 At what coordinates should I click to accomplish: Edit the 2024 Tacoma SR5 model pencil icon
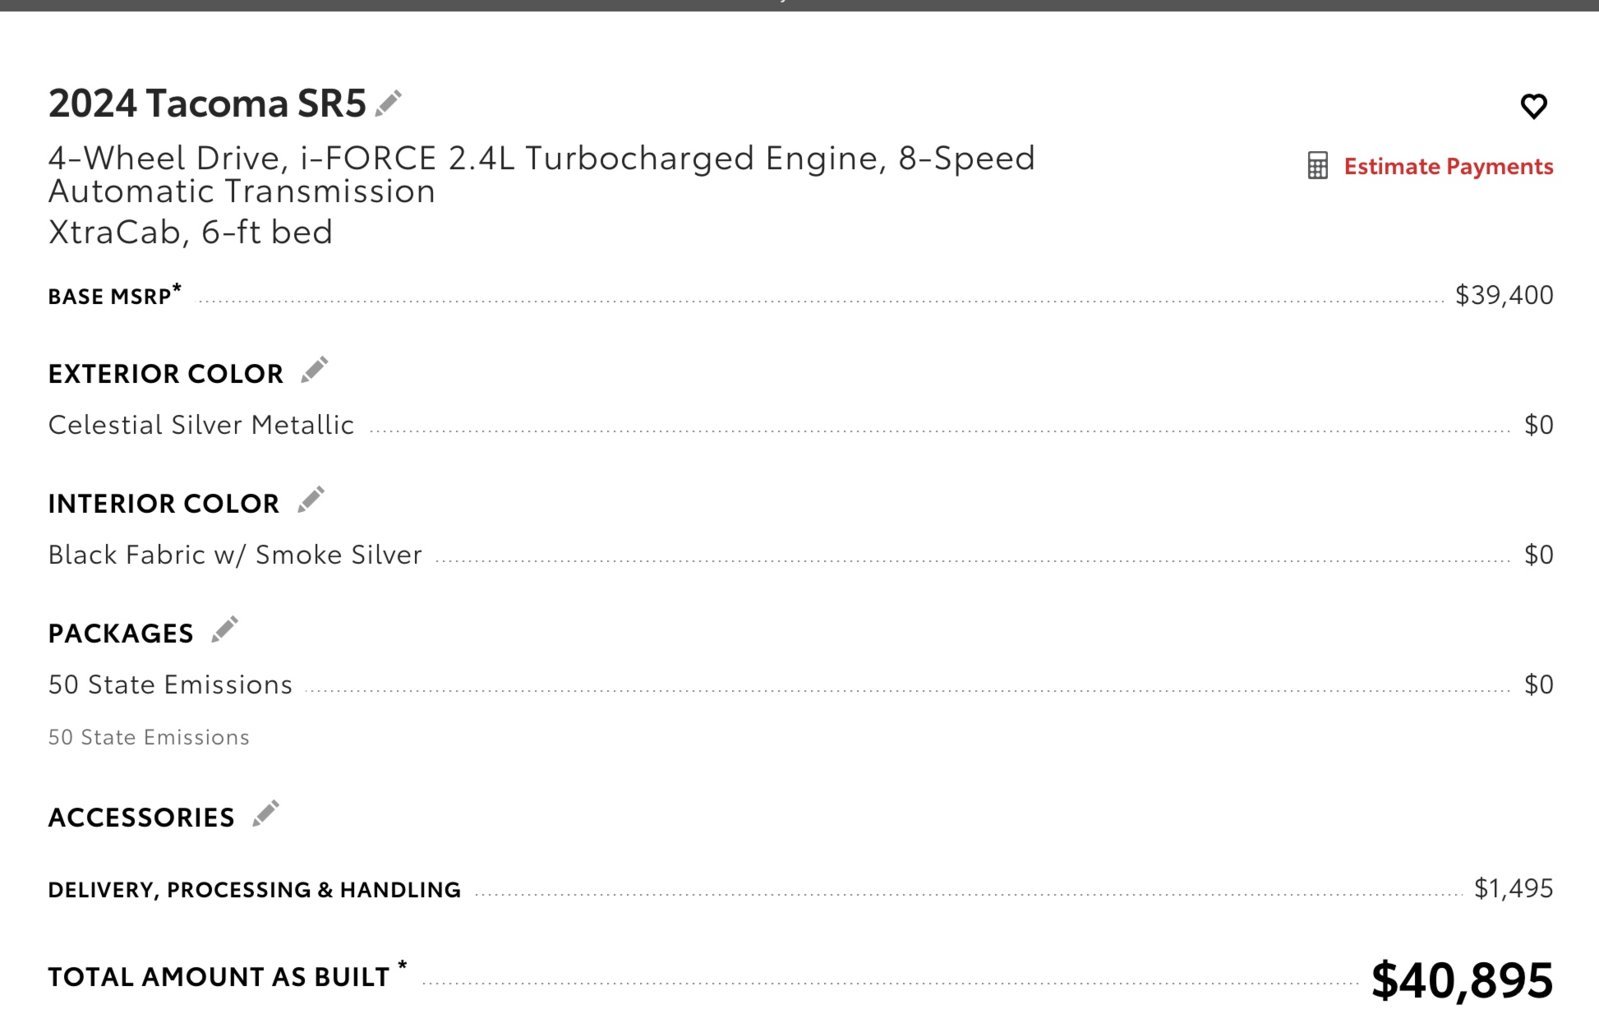coord(388,103)
